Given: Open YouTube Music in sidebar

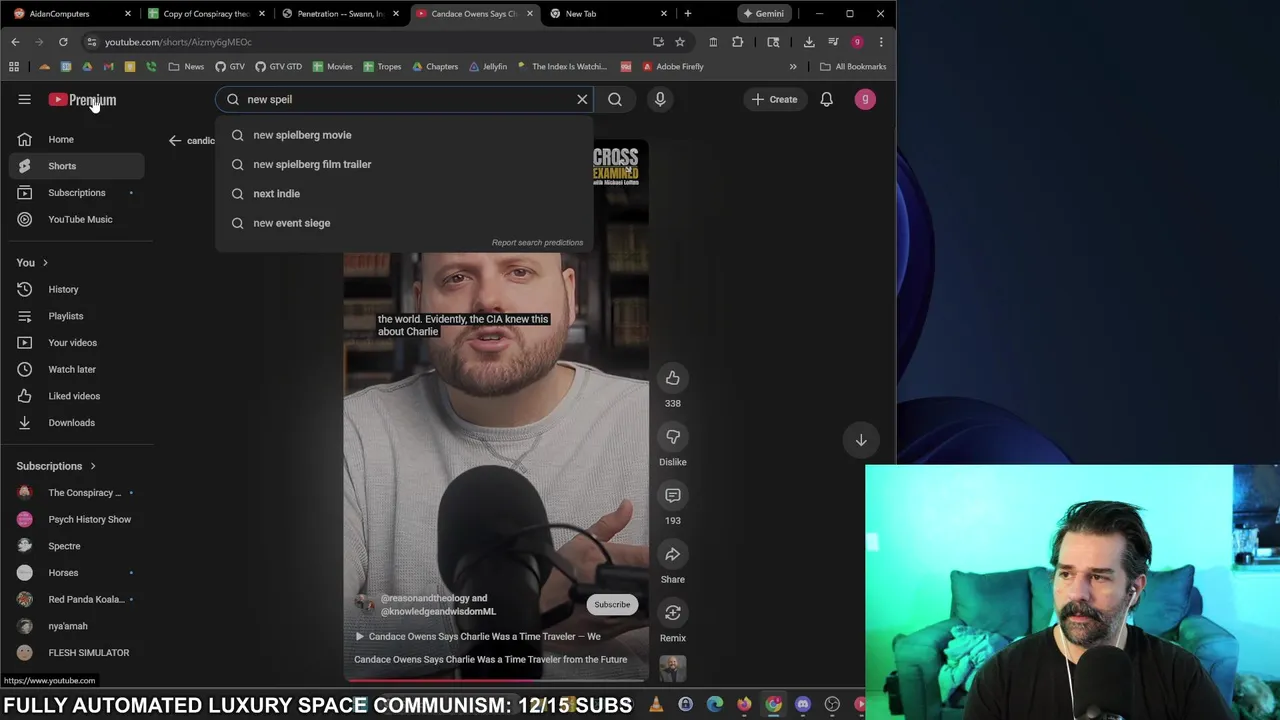Looking at the screenshot, I should (x=77, y=219).
